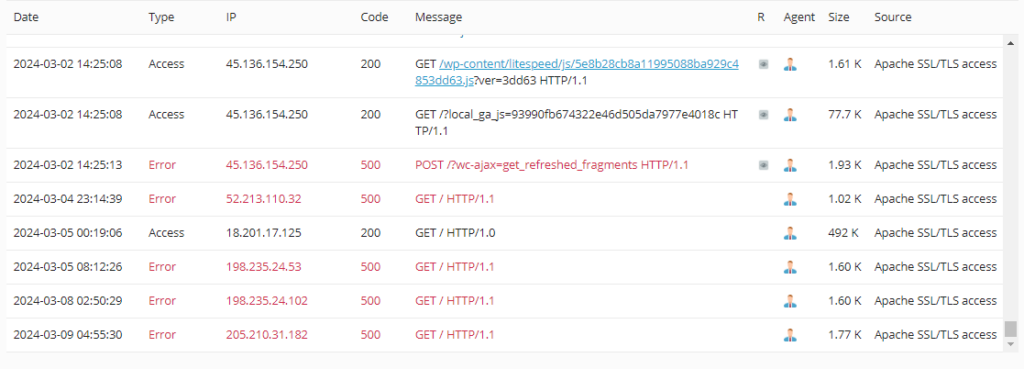This screenshot has height=369, width=1024.
Task: Click Error type in 205.210.31.182 row
Action: [x=162, y=335]
